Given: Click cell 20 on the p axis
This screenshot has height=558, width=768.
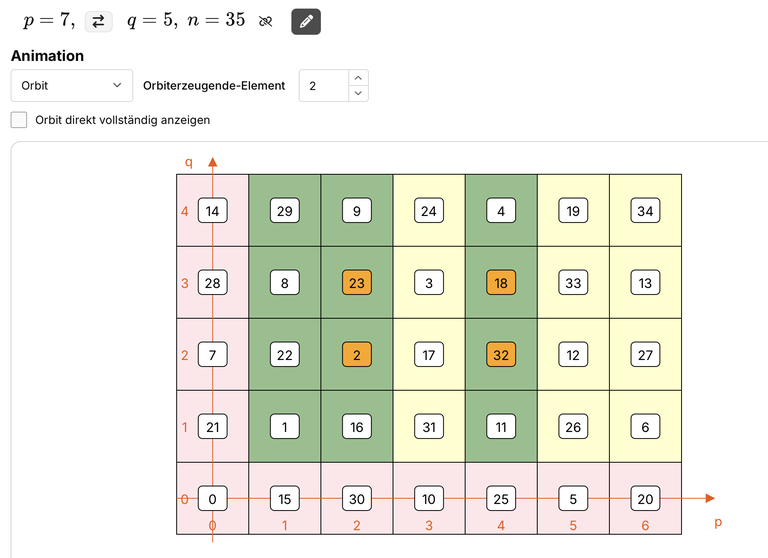Looking at the screenshot, I should pos(645,499).
